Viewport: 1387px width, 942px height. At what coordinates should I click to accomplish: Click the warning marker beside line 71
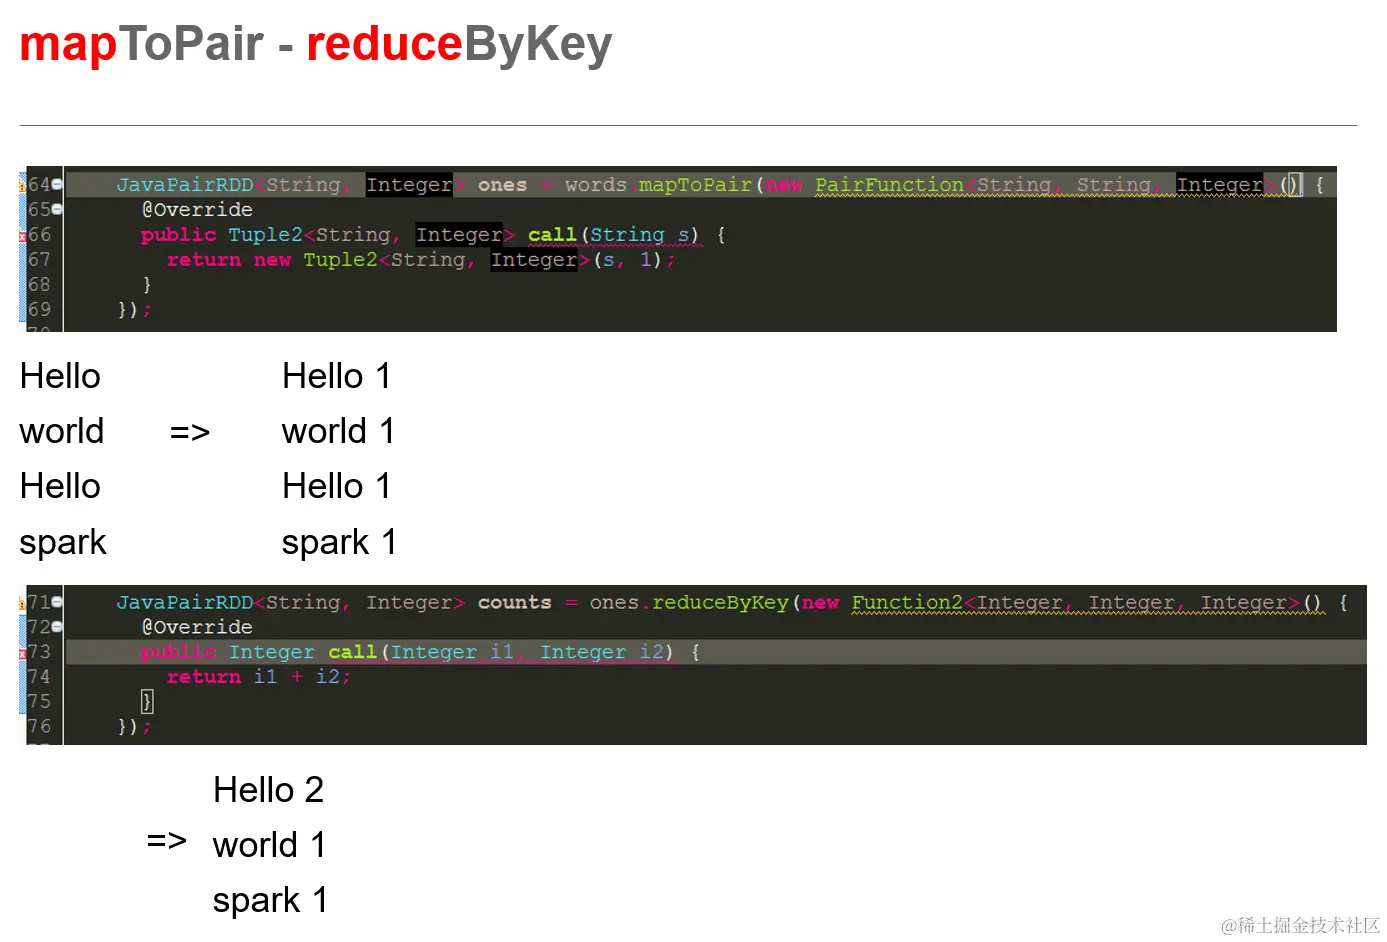[x=23, y=602]
